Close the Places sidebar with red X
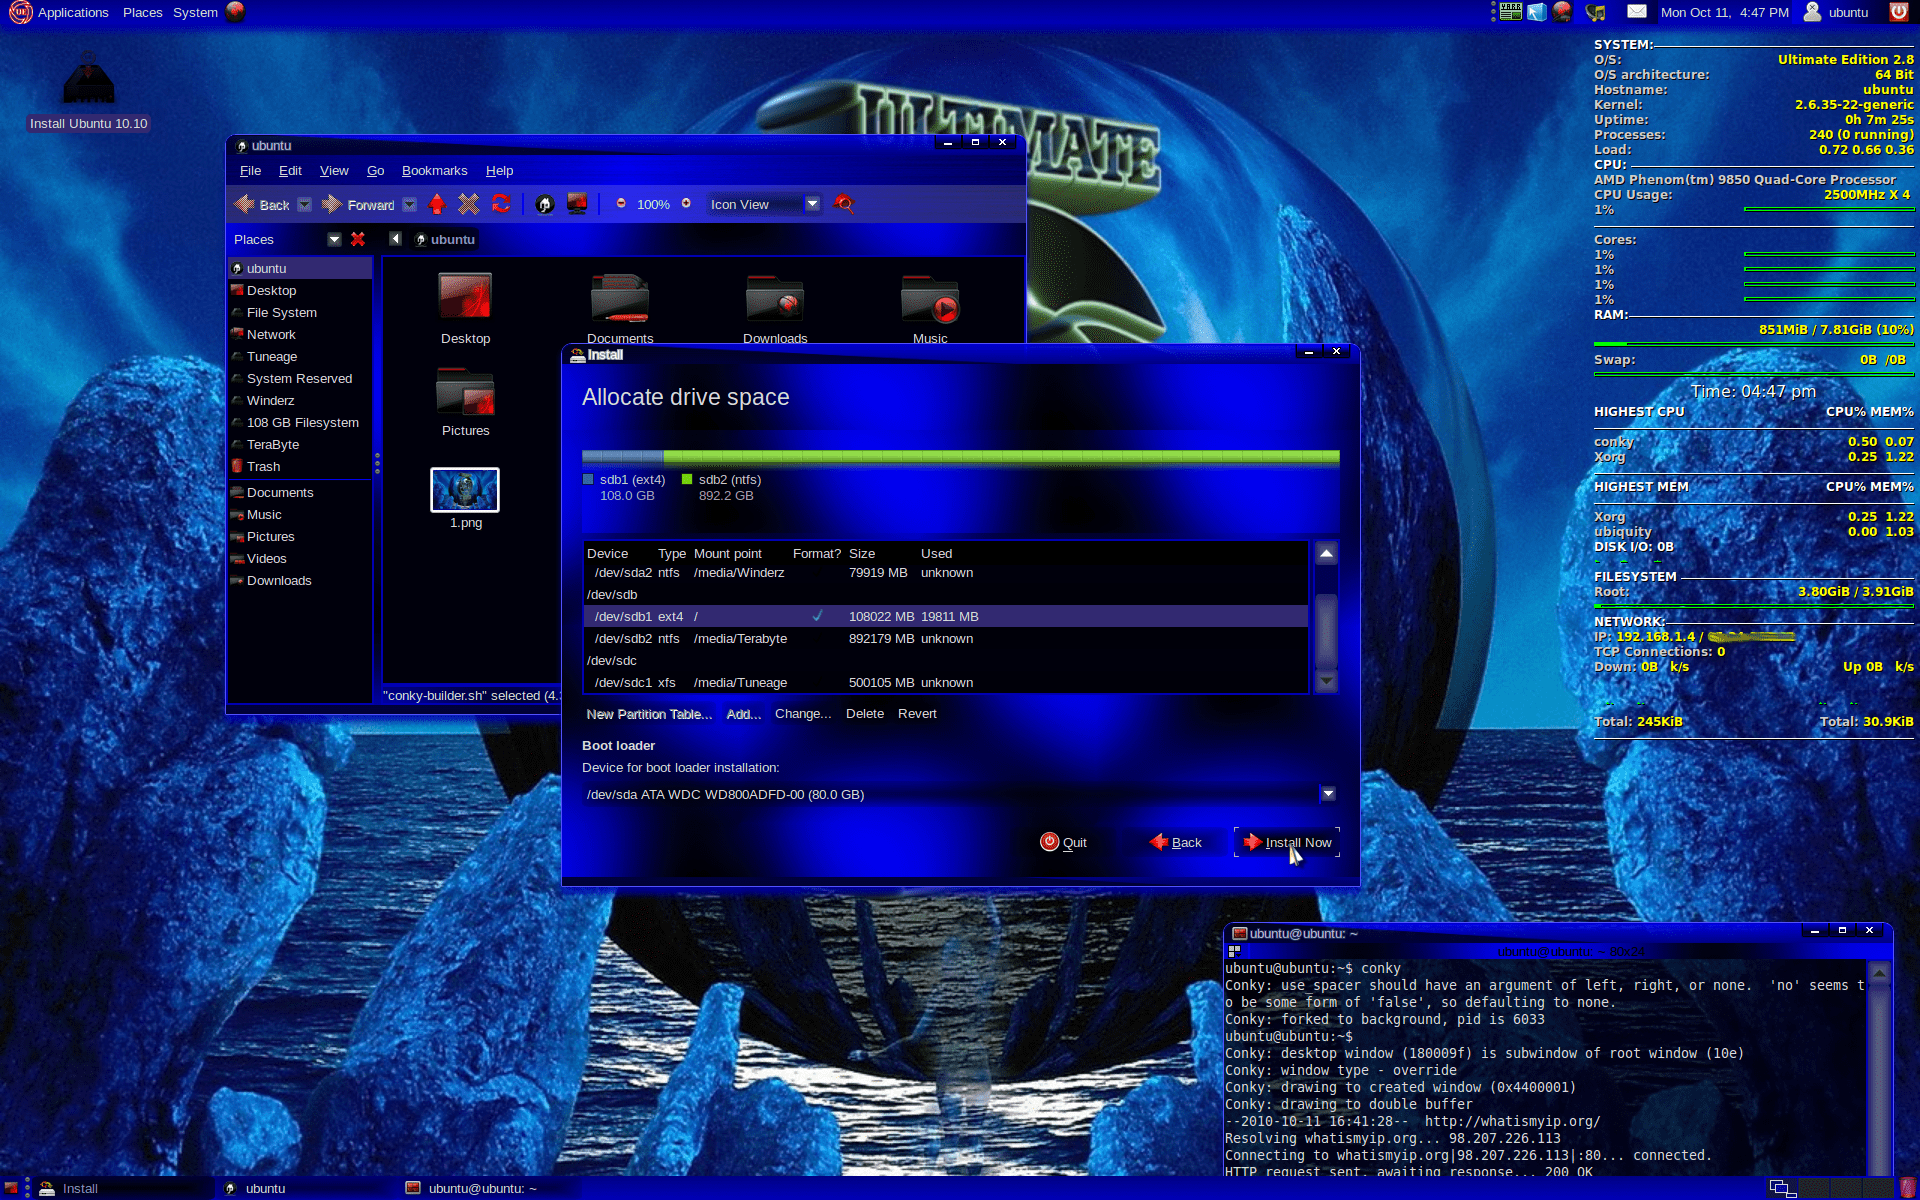Viewport: 1920px width, 1200px height. click(x=358, y=239)
